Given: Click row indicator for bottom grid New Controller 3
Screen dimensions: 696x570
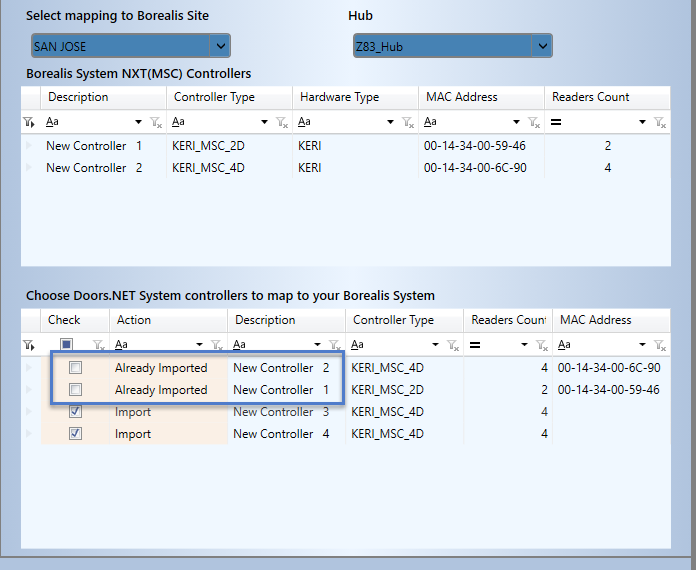Looking at the screenshot, I should pos(30,412).
